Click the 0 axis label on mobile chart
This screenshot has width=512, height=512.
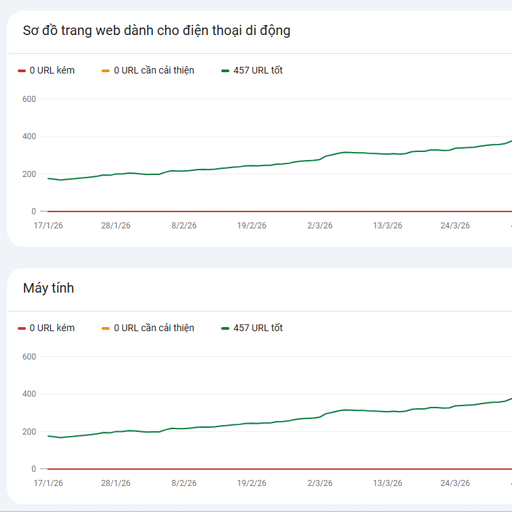click(34, 211)
